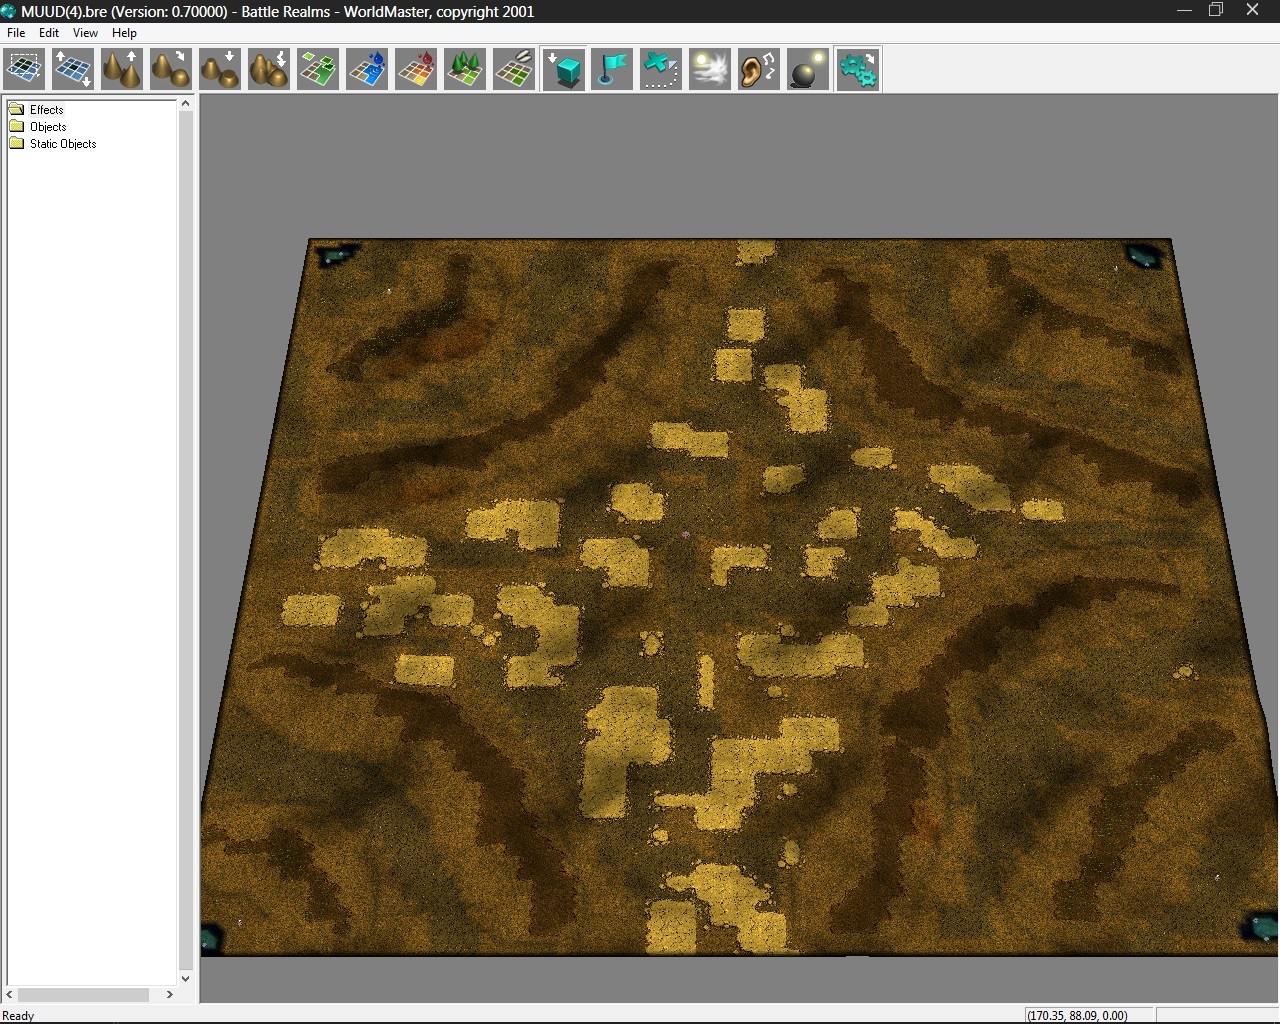Pick the flag marker placement tool

click(612, 70)
